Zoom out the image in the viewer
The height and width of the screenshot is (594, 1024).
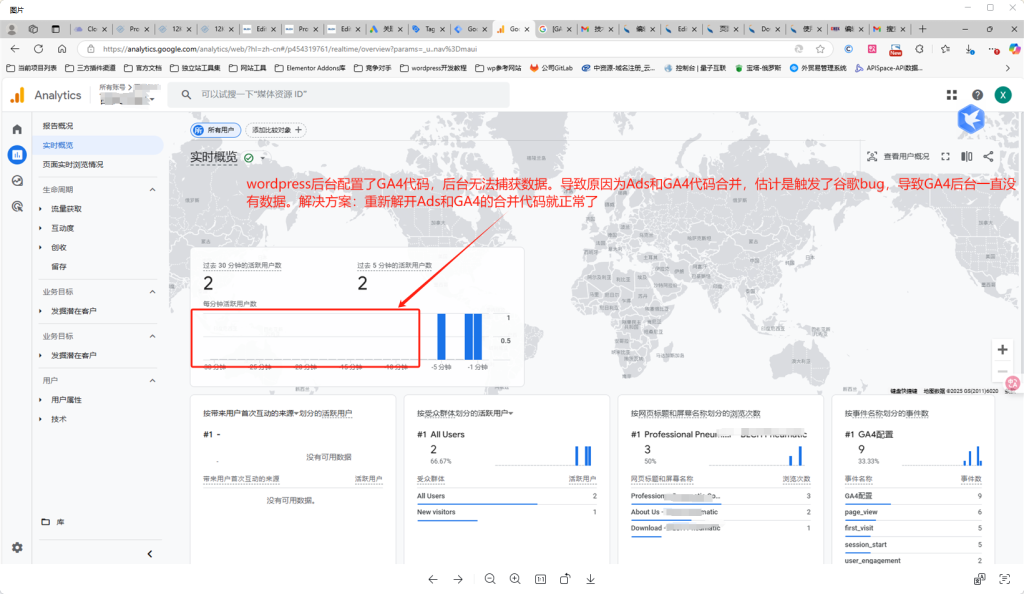click(490, 579)
